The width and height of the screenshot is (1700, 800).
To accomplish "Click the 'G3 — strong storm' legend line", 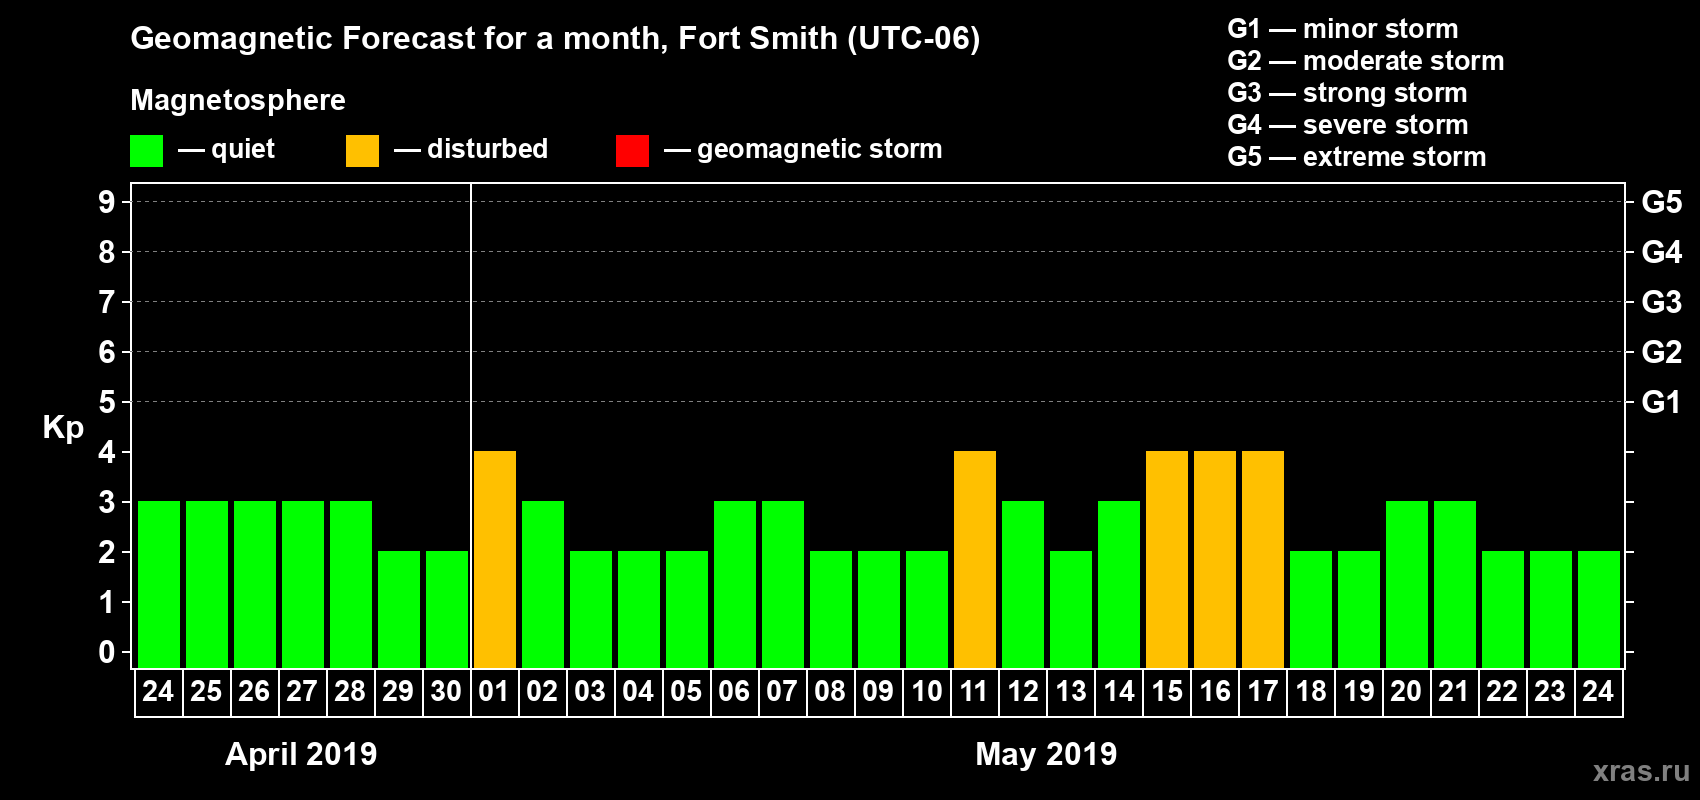I will point(1347,93).
